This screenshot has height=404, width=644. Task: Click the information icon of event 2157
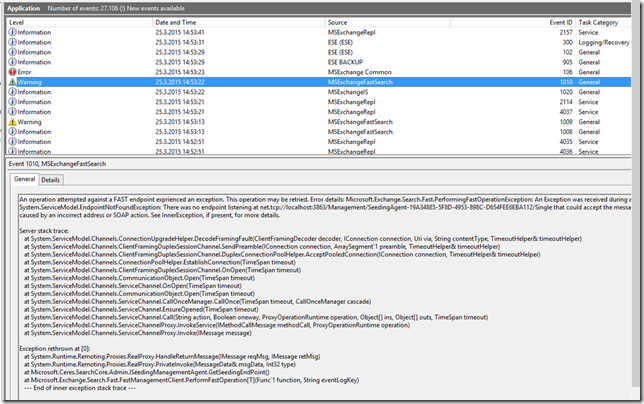click(13, 32)
